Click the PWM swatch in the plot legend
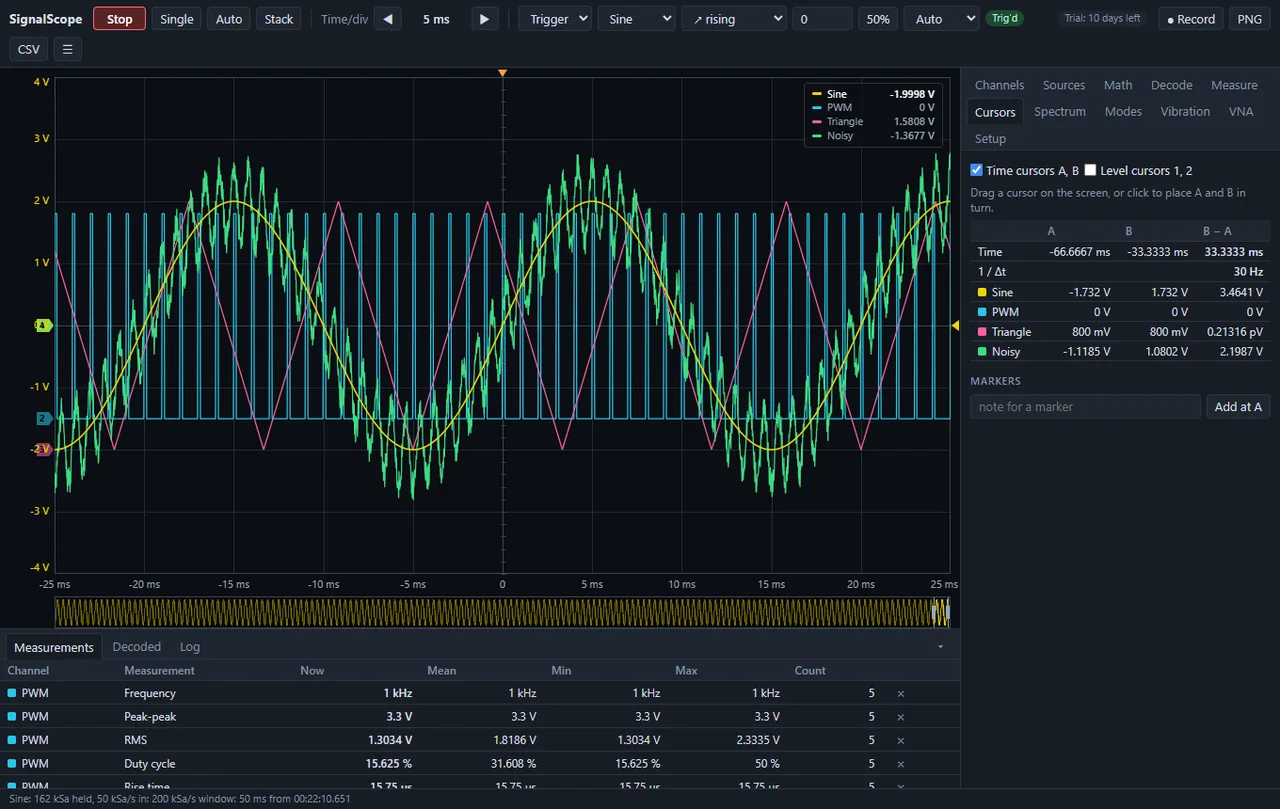Screen dimensions: 1280x809 [x=817, y=108]
